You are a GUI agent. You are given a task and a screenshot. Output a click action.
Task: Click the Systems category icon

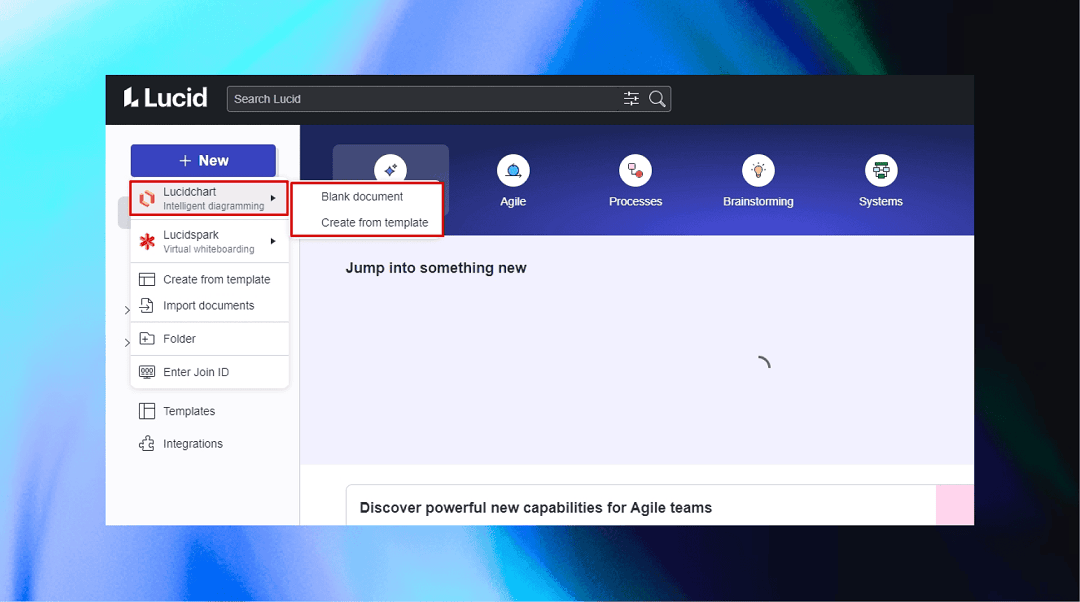pyautogui.click(x=881, y=170)
